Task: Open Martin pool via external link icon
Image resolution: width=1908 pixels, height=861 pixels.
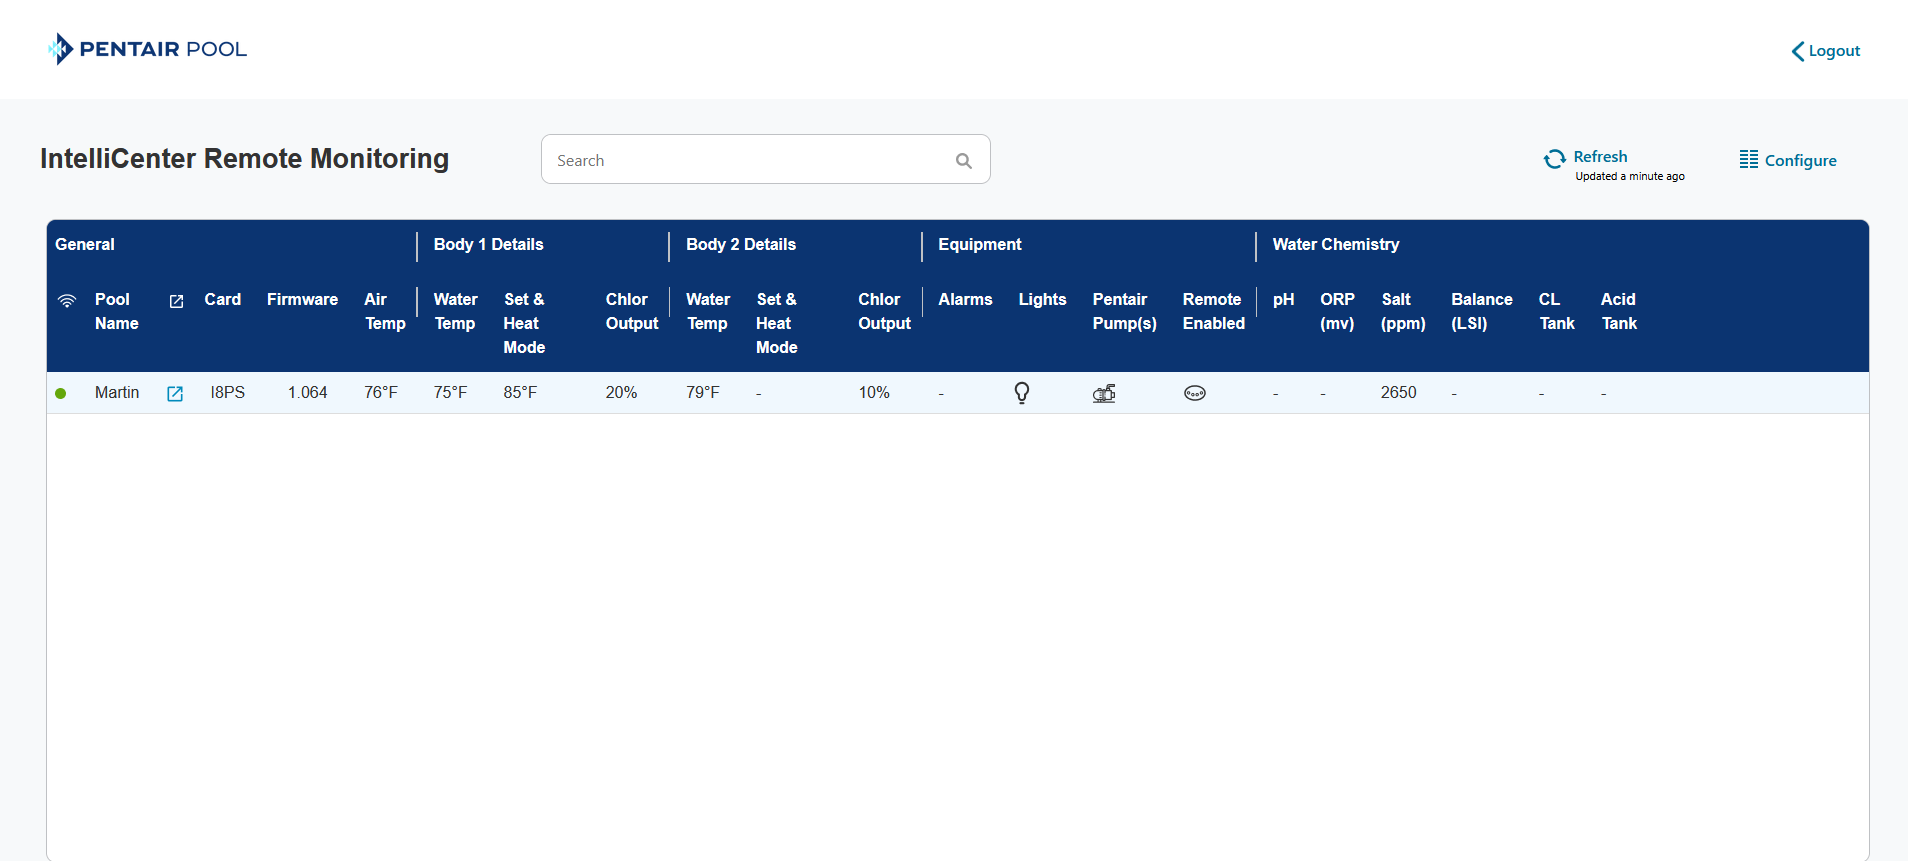Action: 175,394
